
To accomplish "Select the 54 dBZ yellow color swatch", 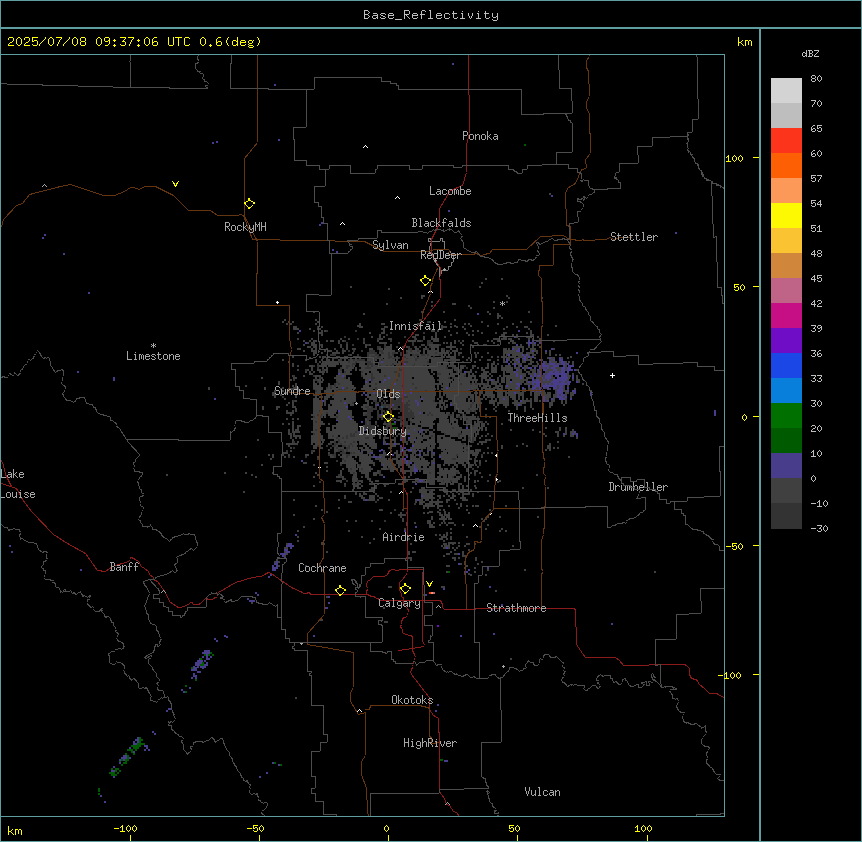I will pos(786,215).
